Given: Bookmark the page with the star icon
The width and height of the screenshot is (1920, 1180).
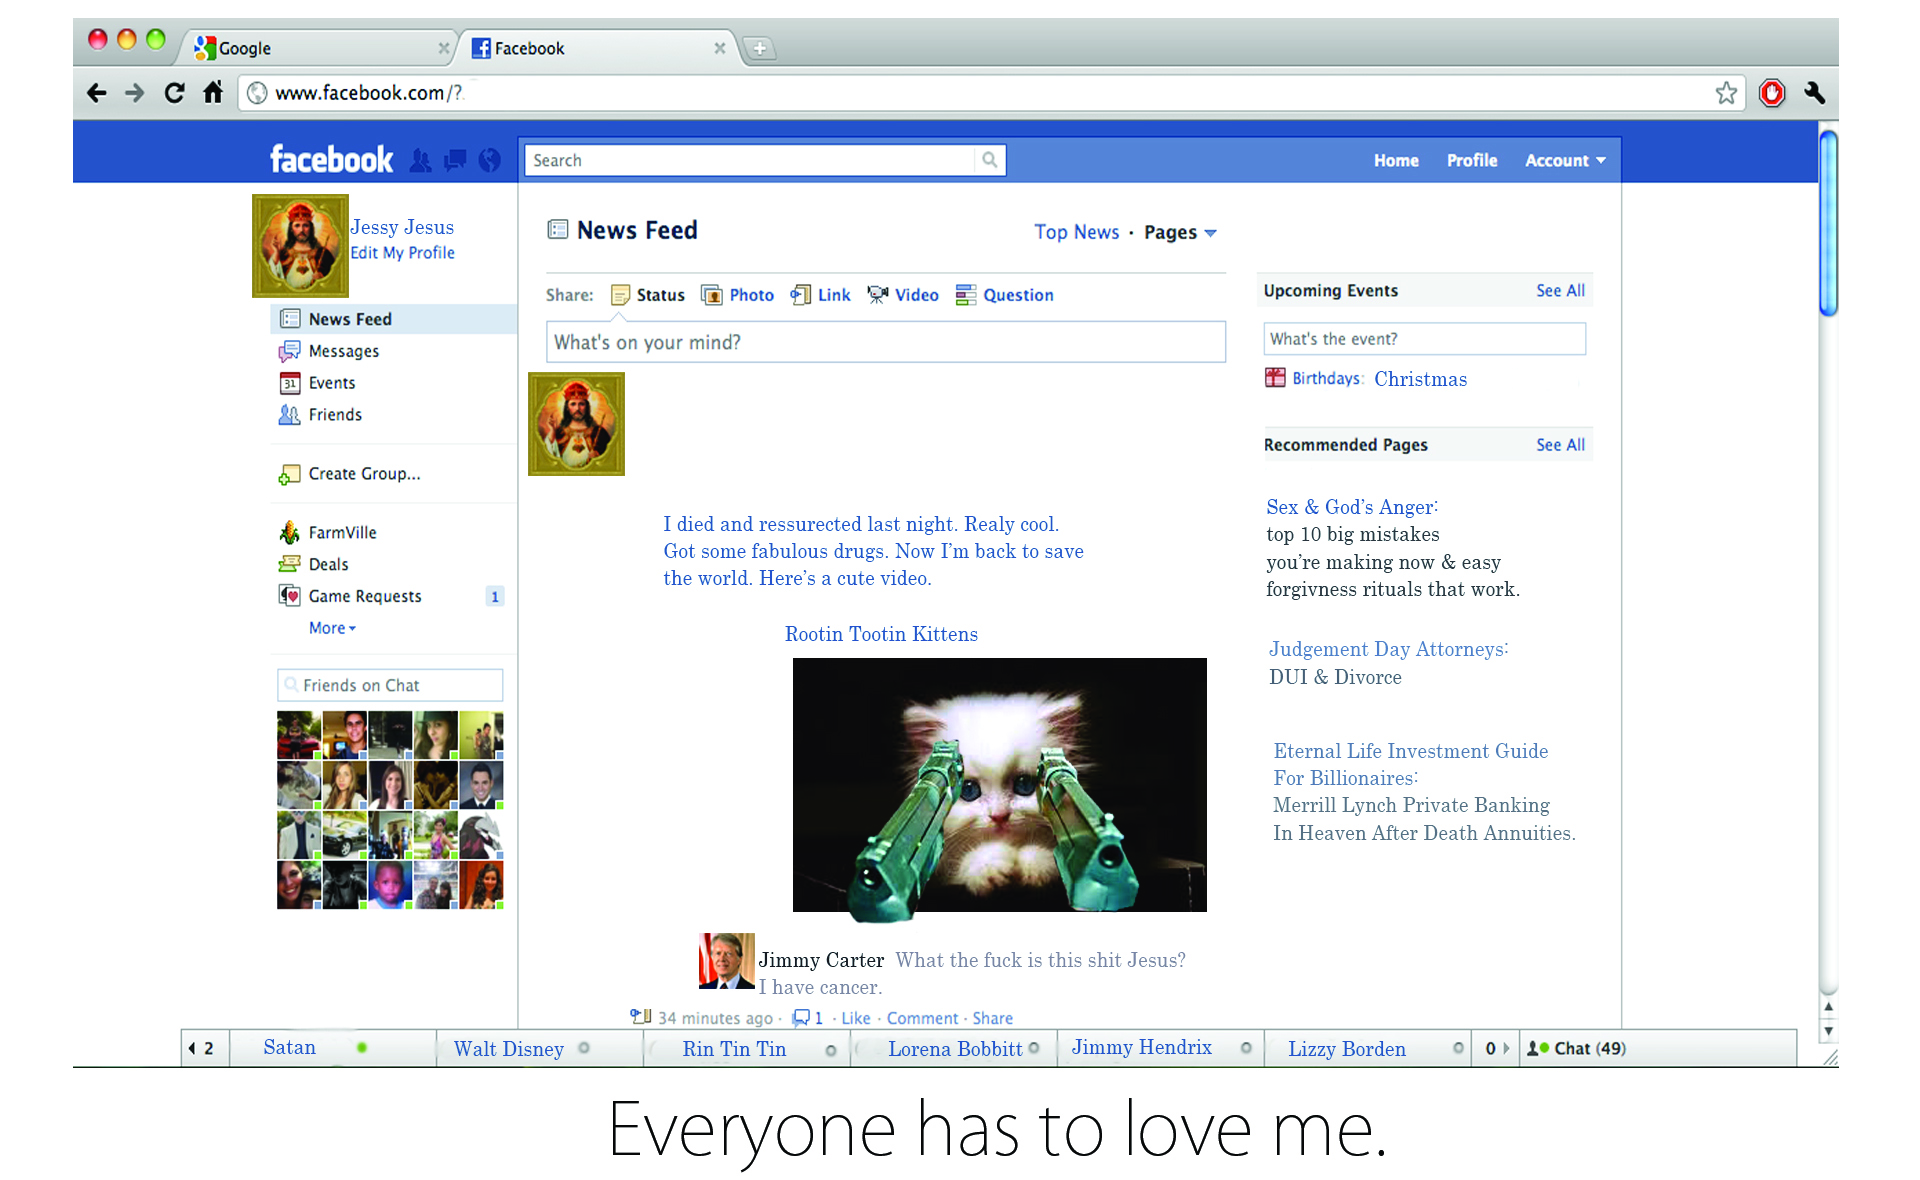Looking at the screenshot, I should (1726, 93).
